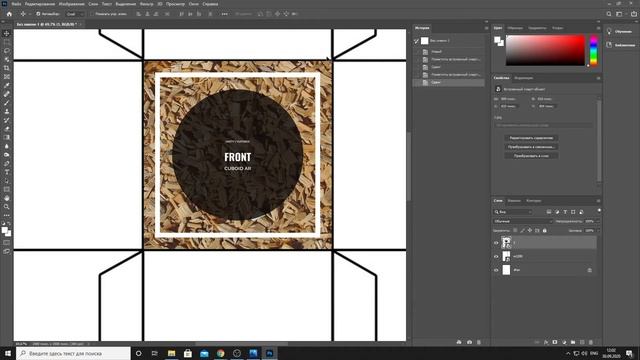Toggle layer filtering switch on
This screenshot has height=360, width=640.
pos(599,211)
